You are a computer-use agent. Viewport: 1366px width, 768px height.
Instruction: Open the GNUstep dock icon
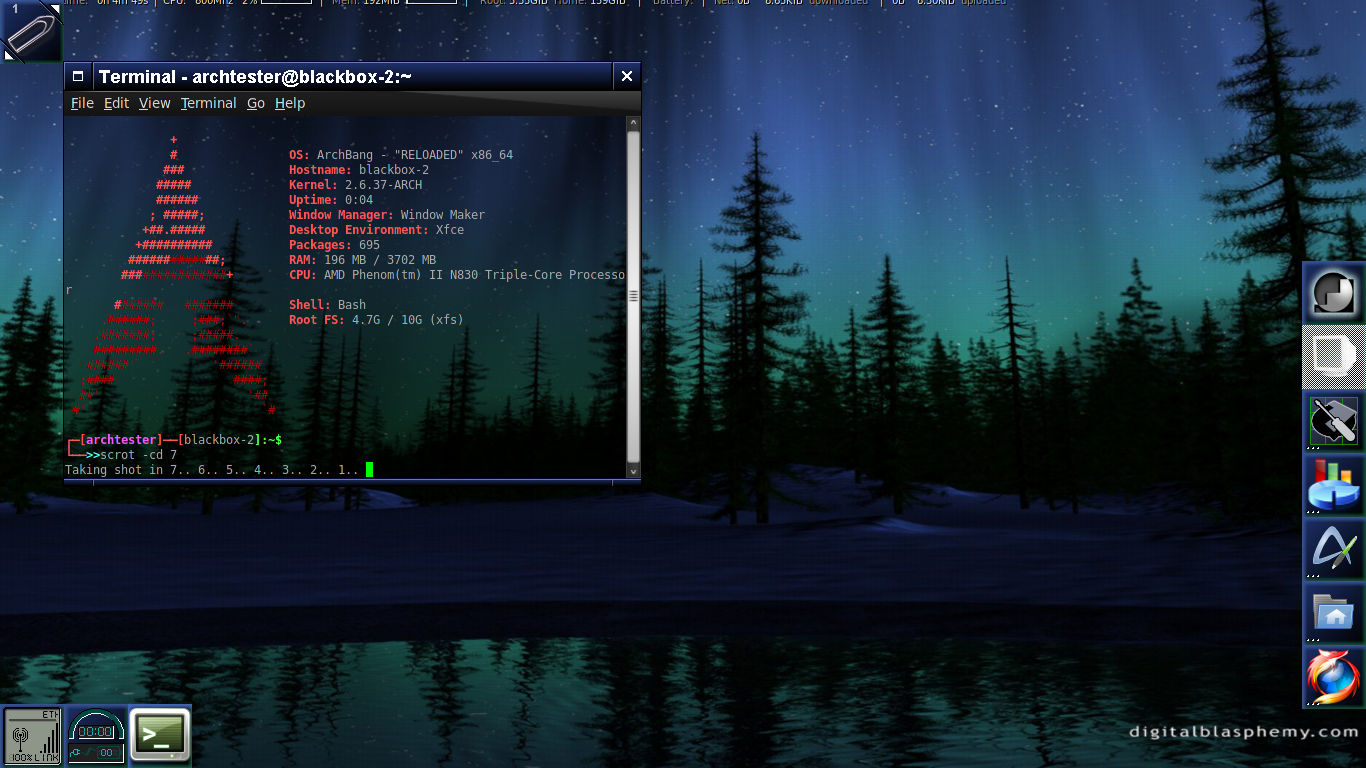1334,293
